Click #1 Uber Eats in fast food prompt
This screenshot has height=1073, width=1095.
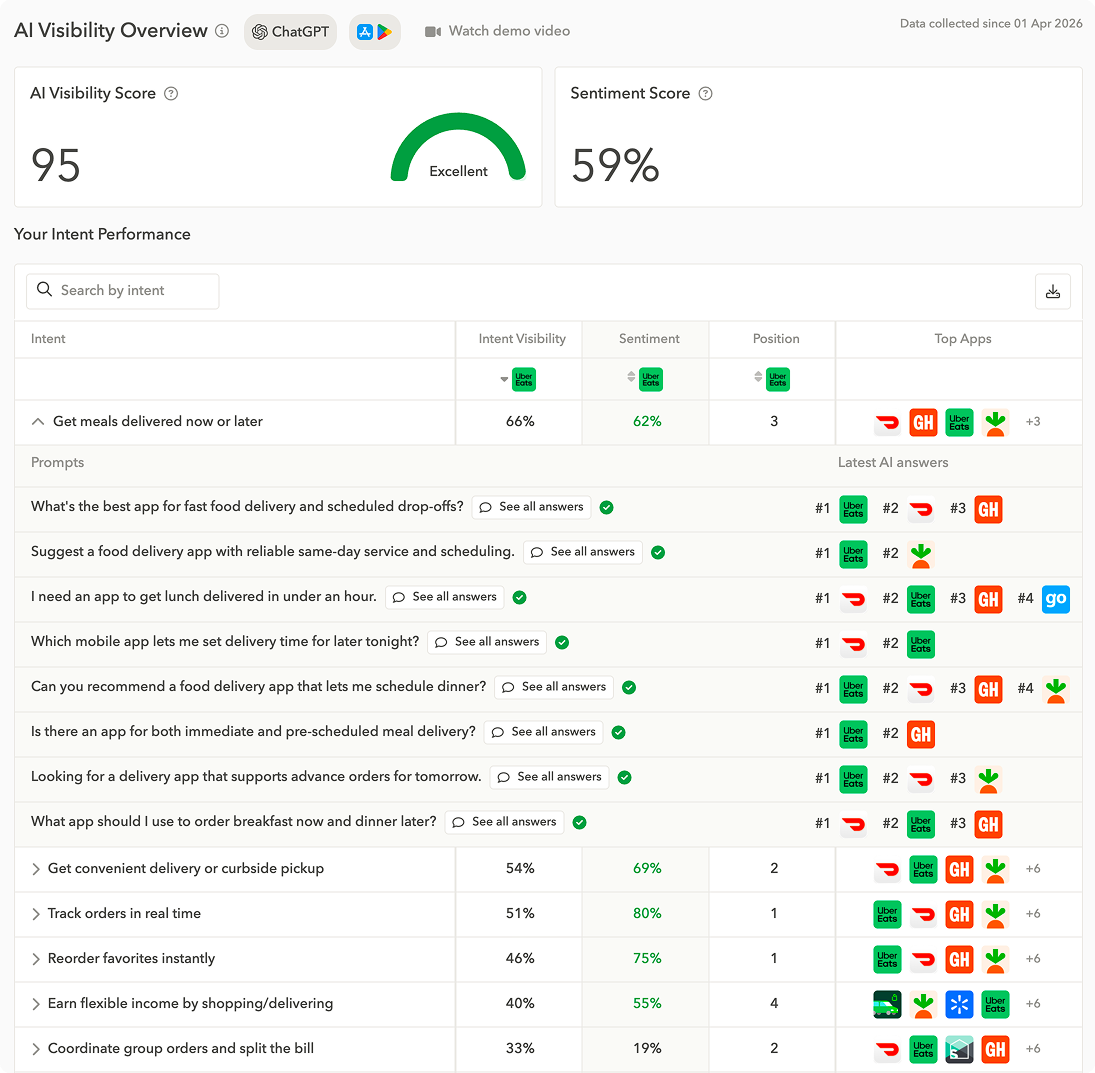(x=853, y=509)
